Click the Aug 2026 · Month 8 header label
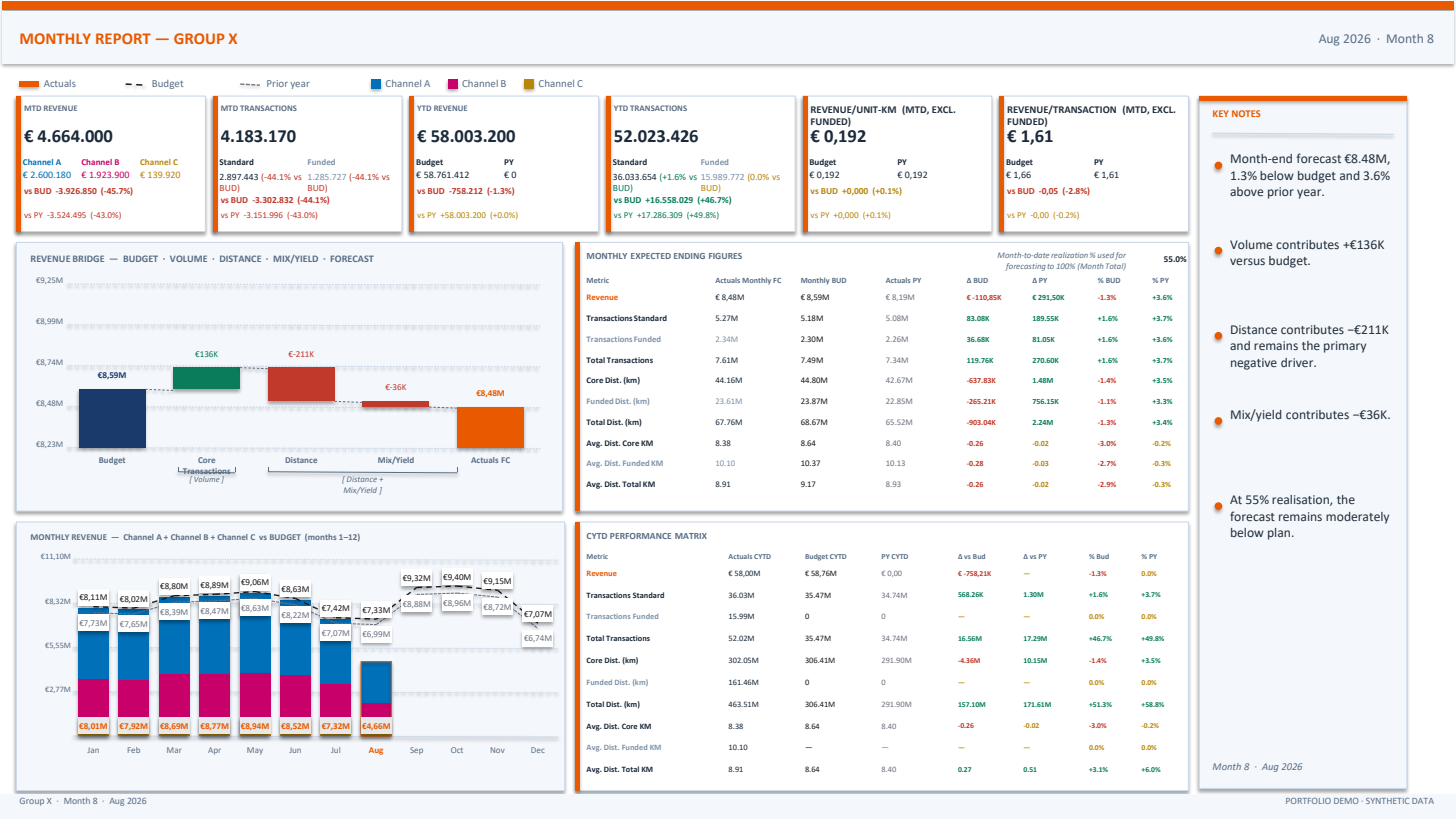 [x=1376, y=39]
